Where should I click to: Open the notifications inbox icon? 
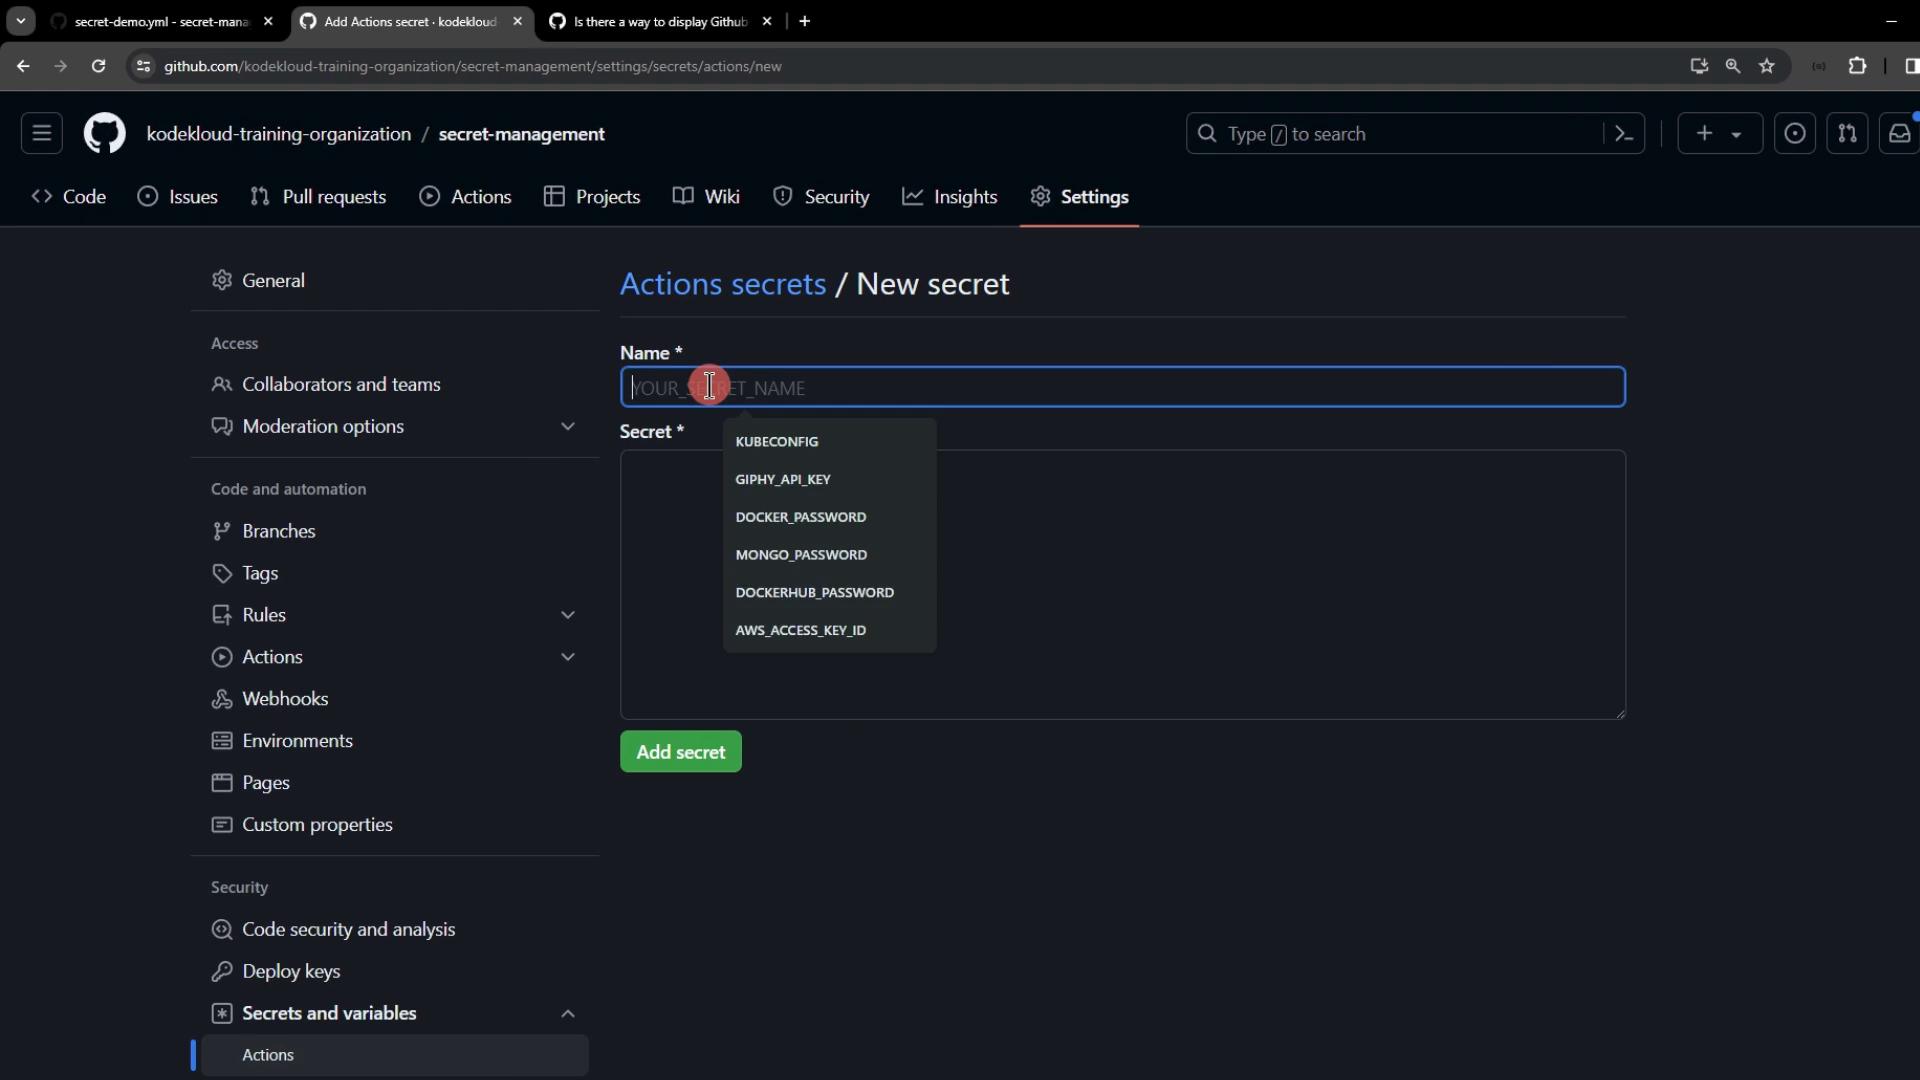[1899, 134]
